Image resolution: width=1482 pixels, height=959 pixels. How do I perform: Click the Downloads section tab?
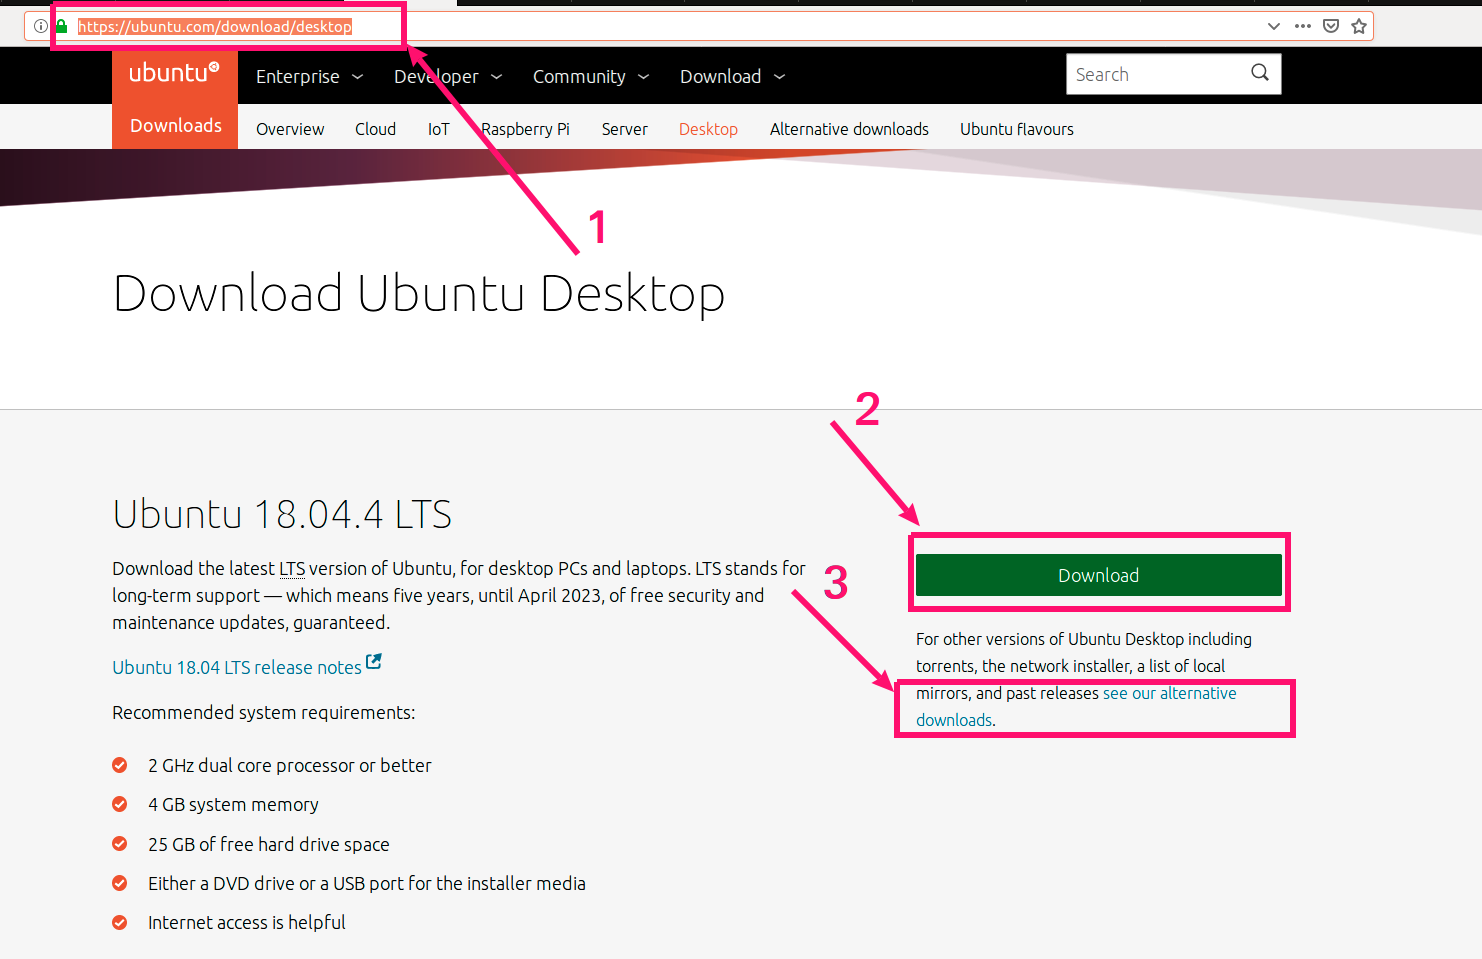(x=176, y=126)
